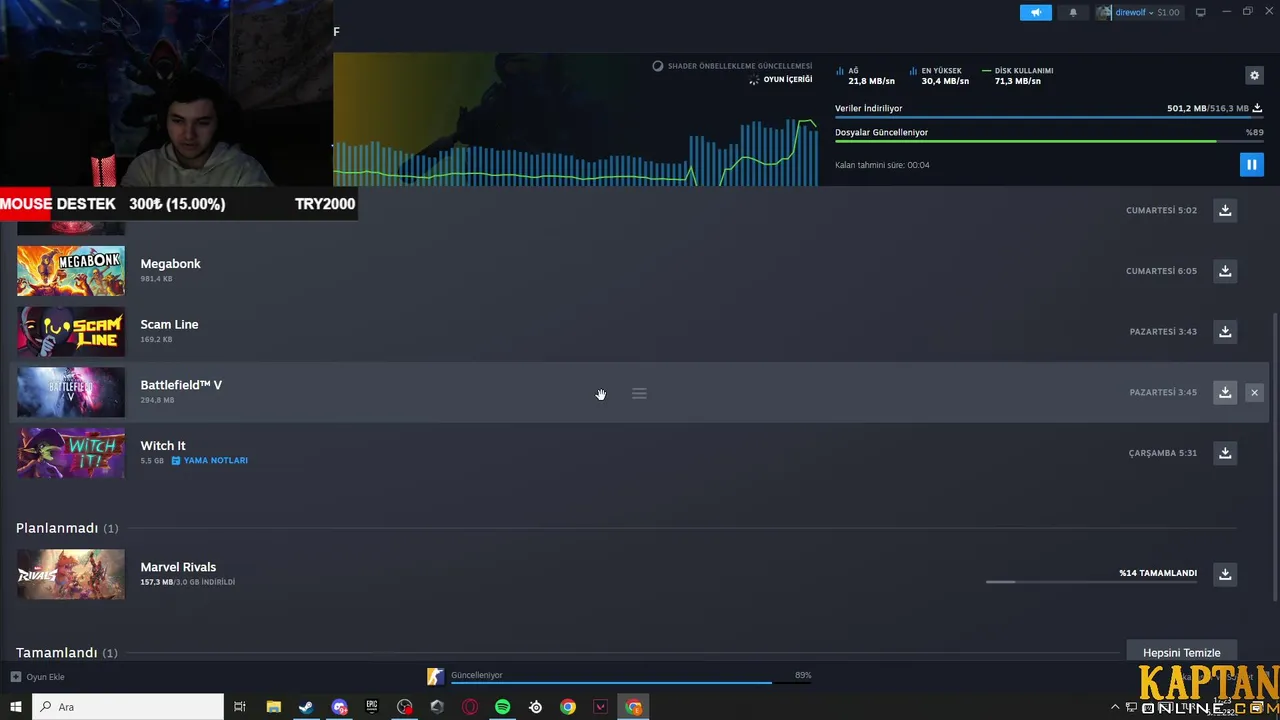Start Marvel Rivals scheduled download
The image size is (1280, 720).
point(1225,574)
